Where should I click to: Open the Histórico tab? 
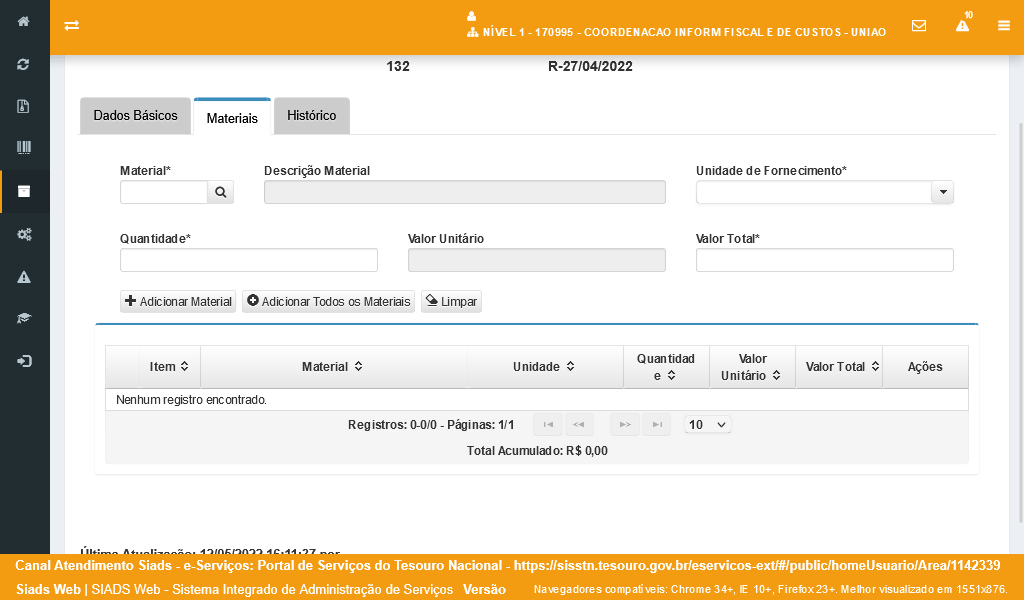tap(312, 116)
